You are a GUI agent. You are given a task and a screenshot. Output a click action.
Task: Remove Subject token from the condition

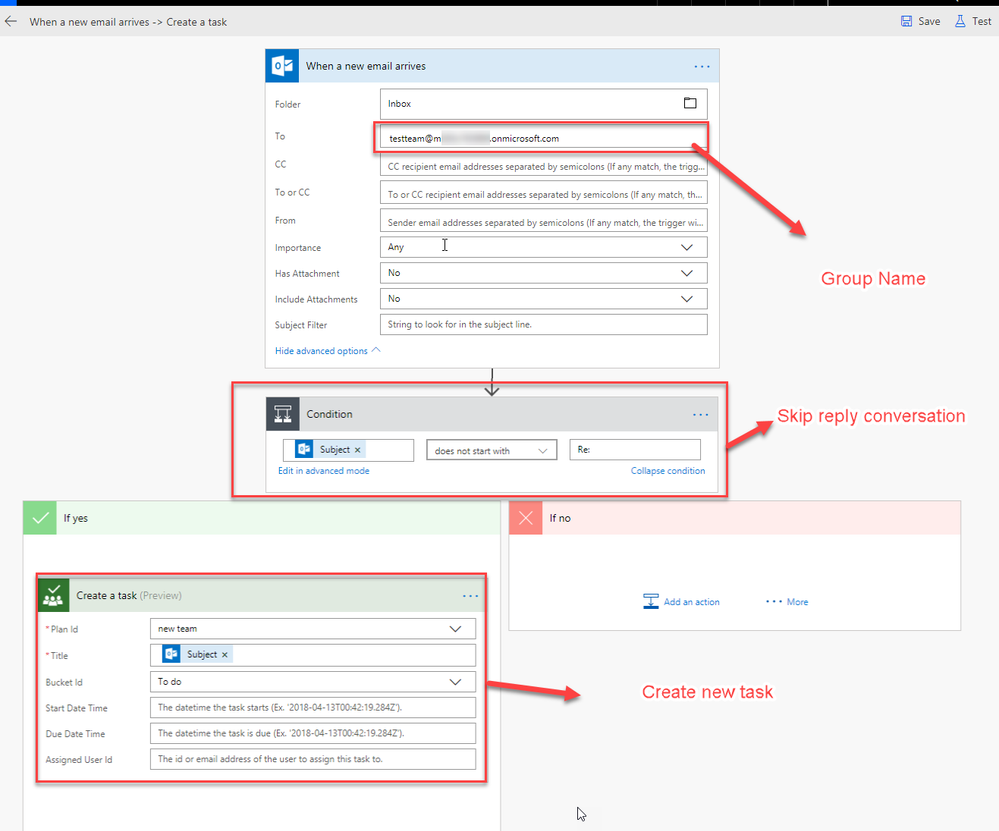pos(357,450)
